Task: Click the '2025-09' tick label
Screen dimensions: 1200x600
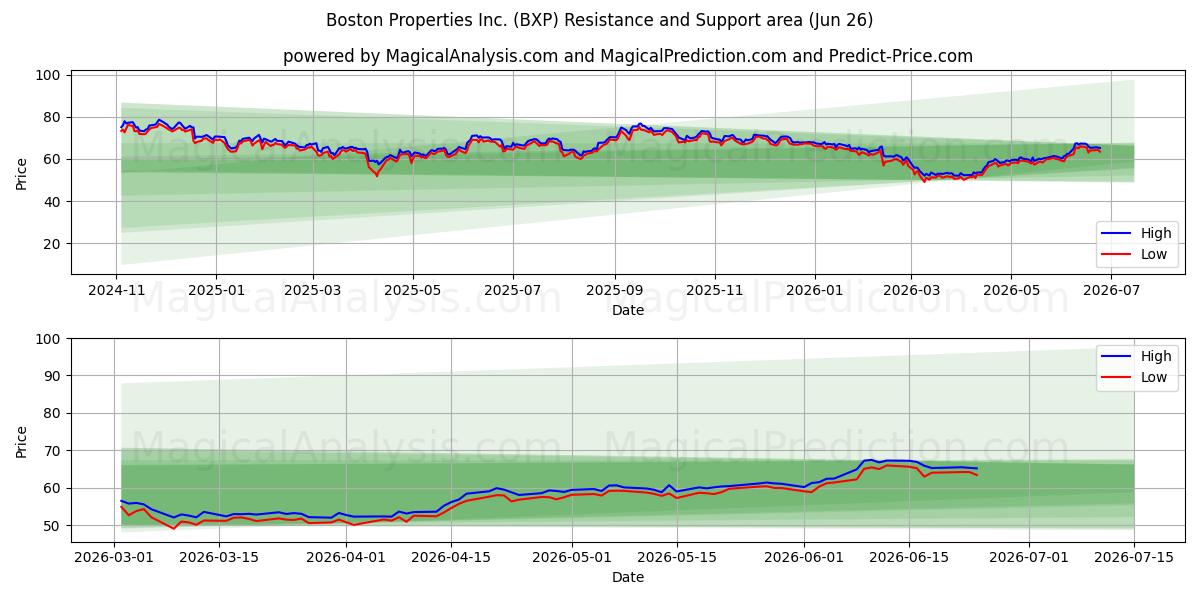Action: [x=614, y=290]
